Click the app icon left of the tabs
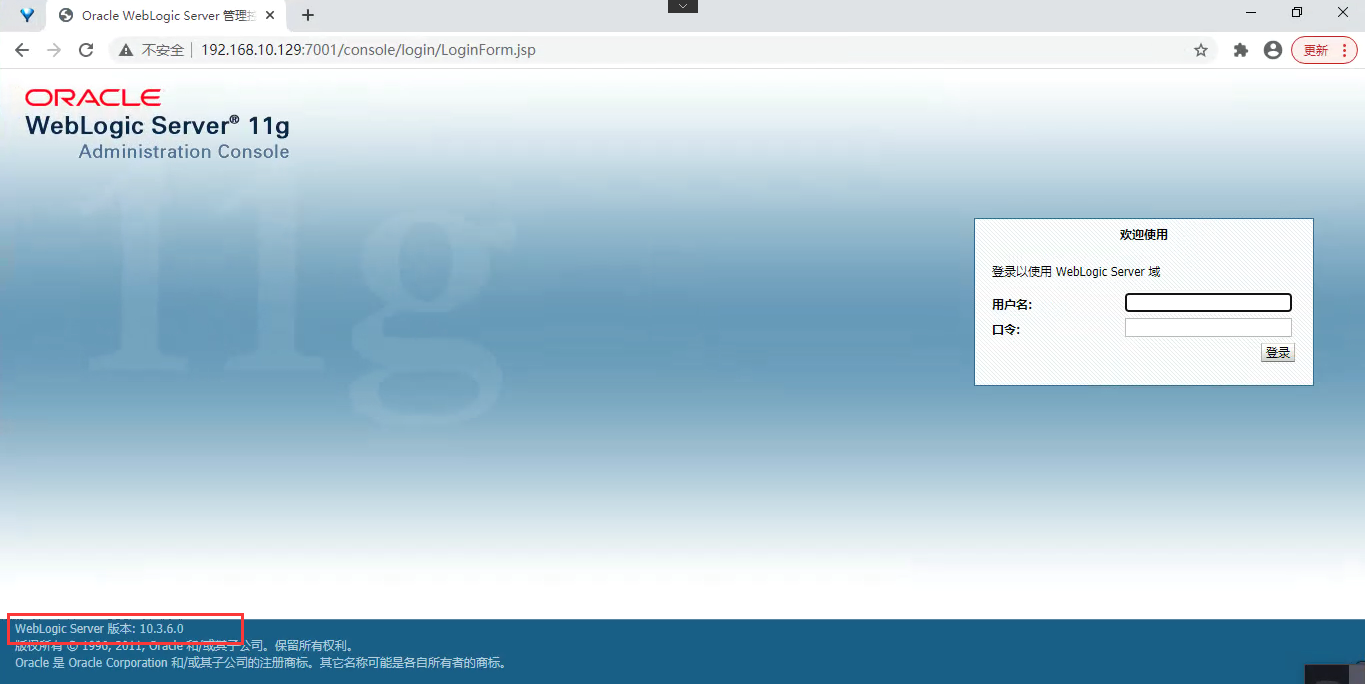This screenshot has width=1365, height=684. click(27, 15)
